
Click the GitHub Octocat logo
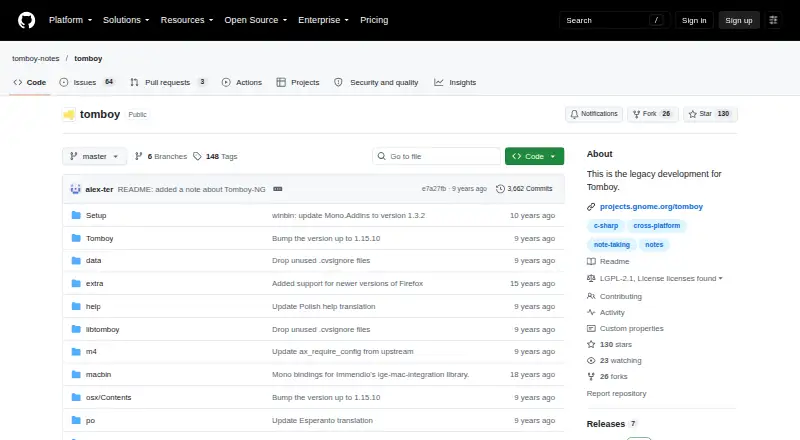point(27,20)
